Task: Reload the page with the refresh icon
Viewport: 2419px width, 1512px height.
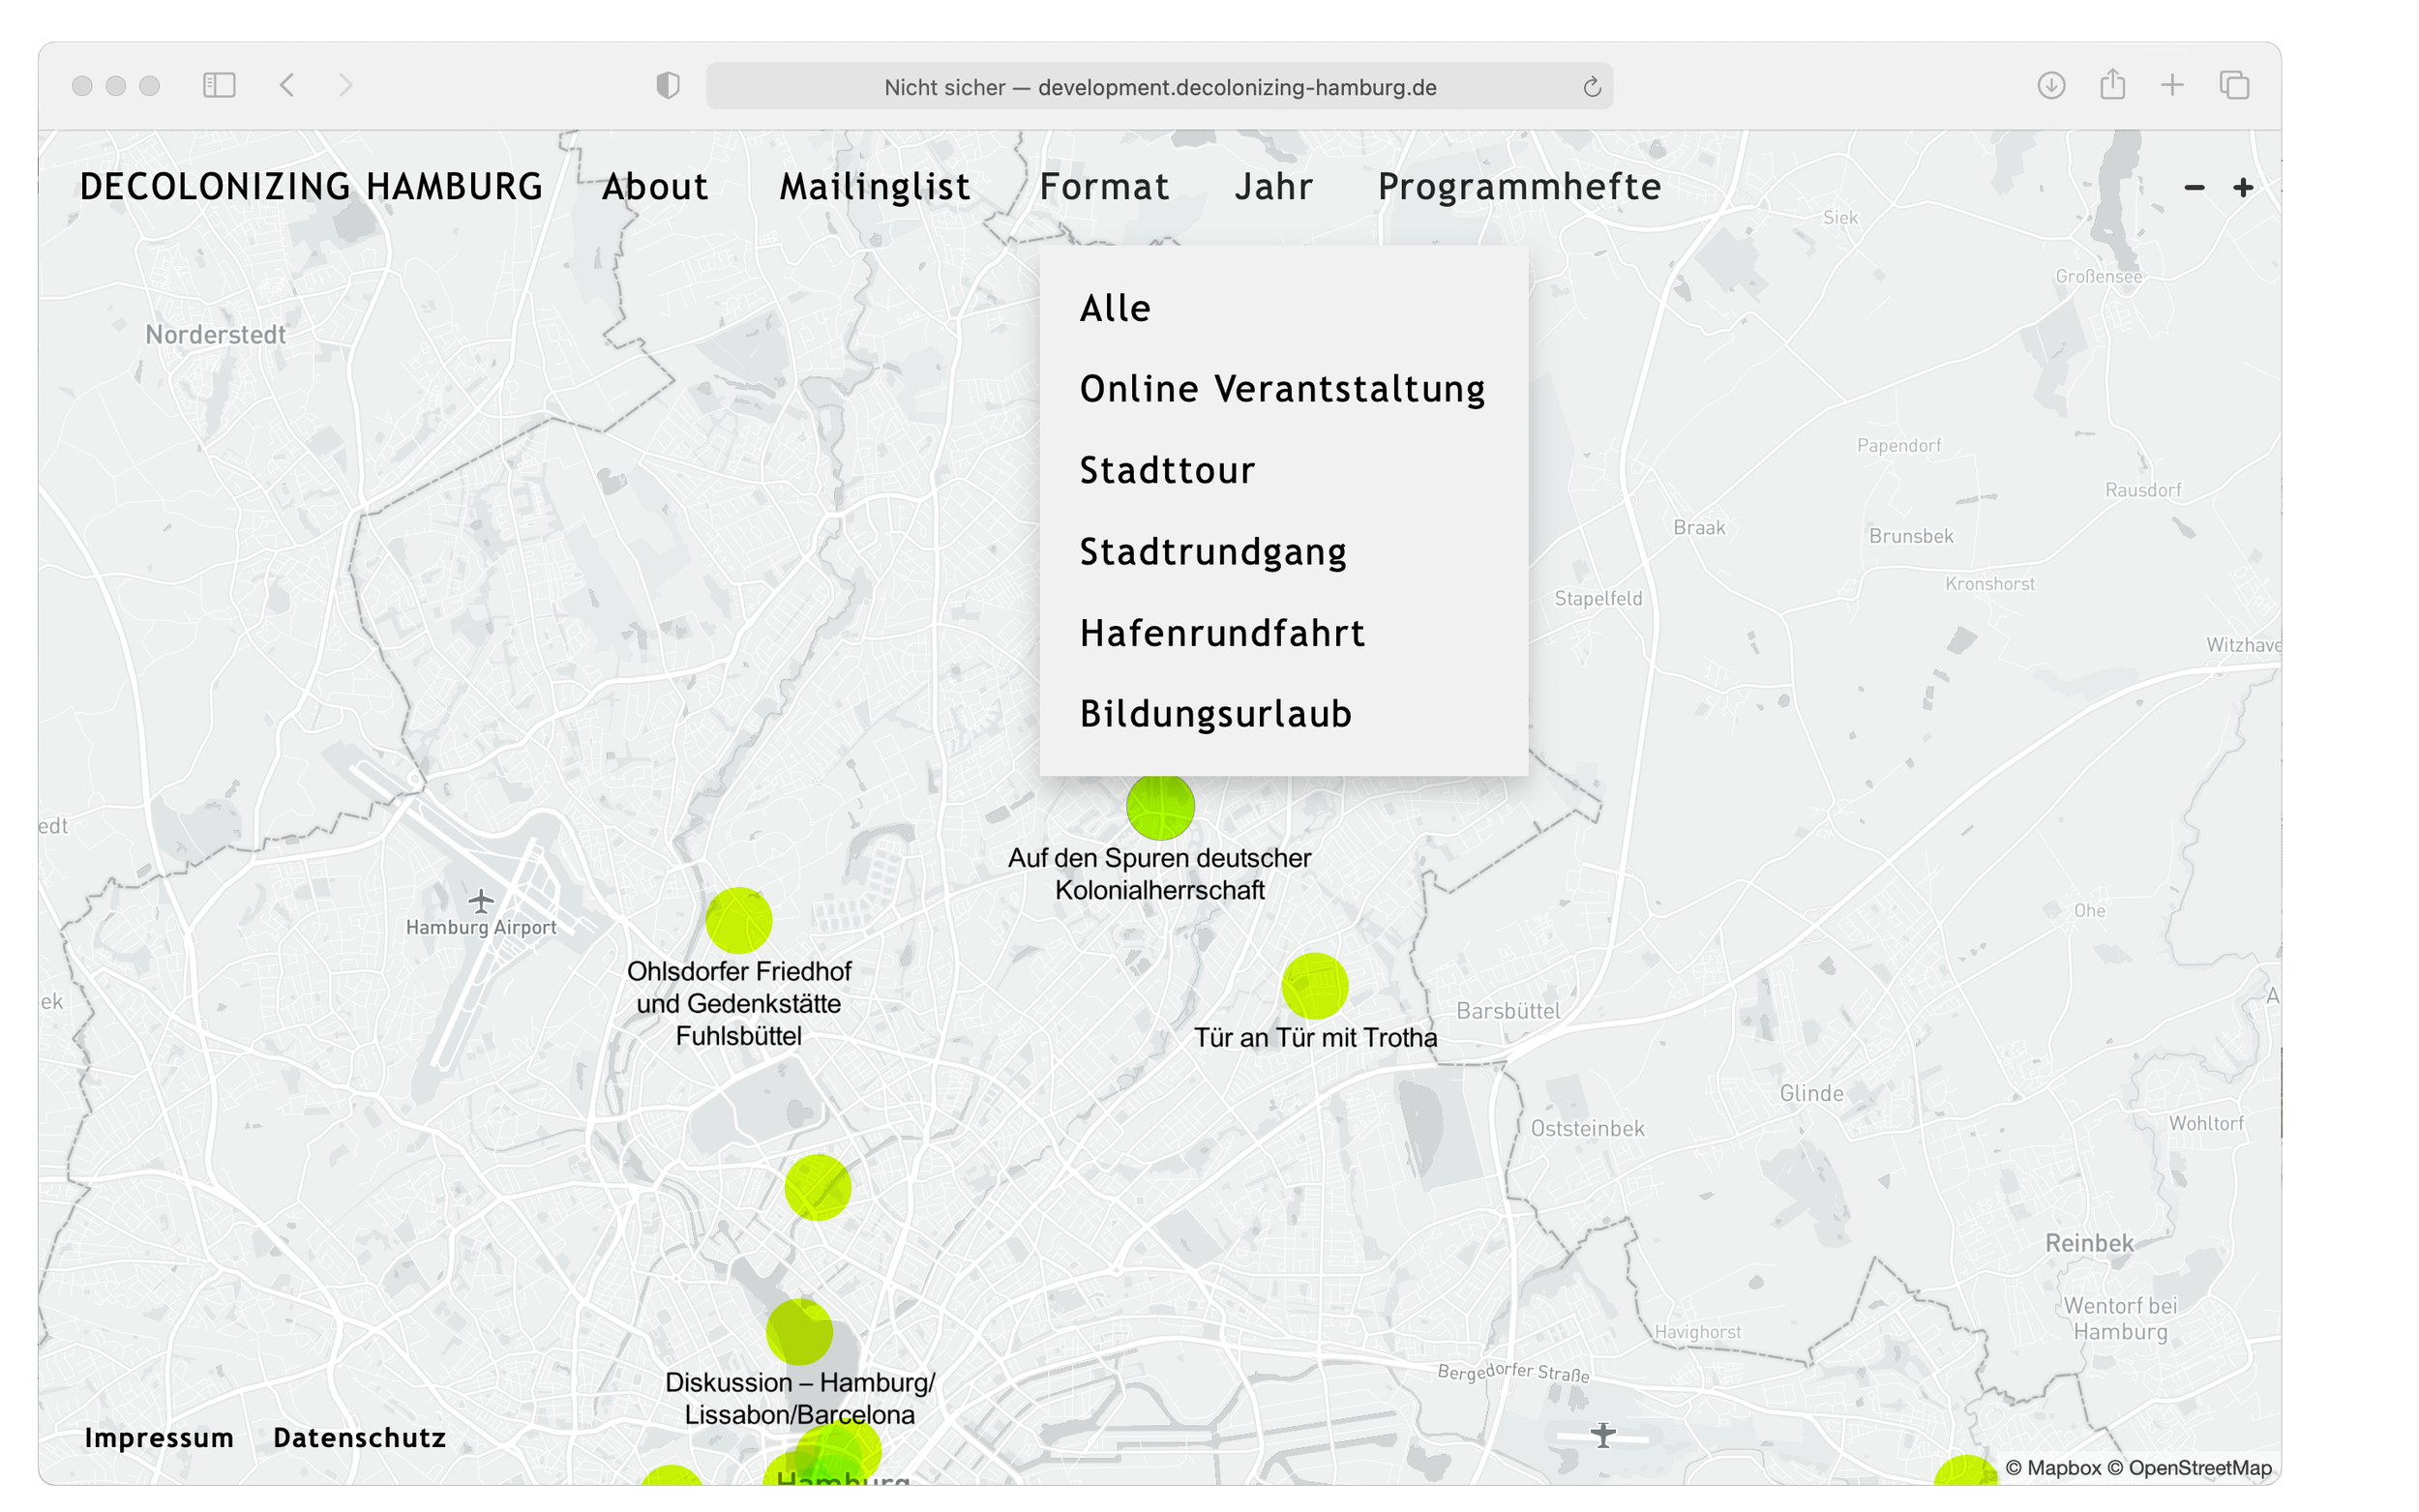Action: (x=1592, y=87)
